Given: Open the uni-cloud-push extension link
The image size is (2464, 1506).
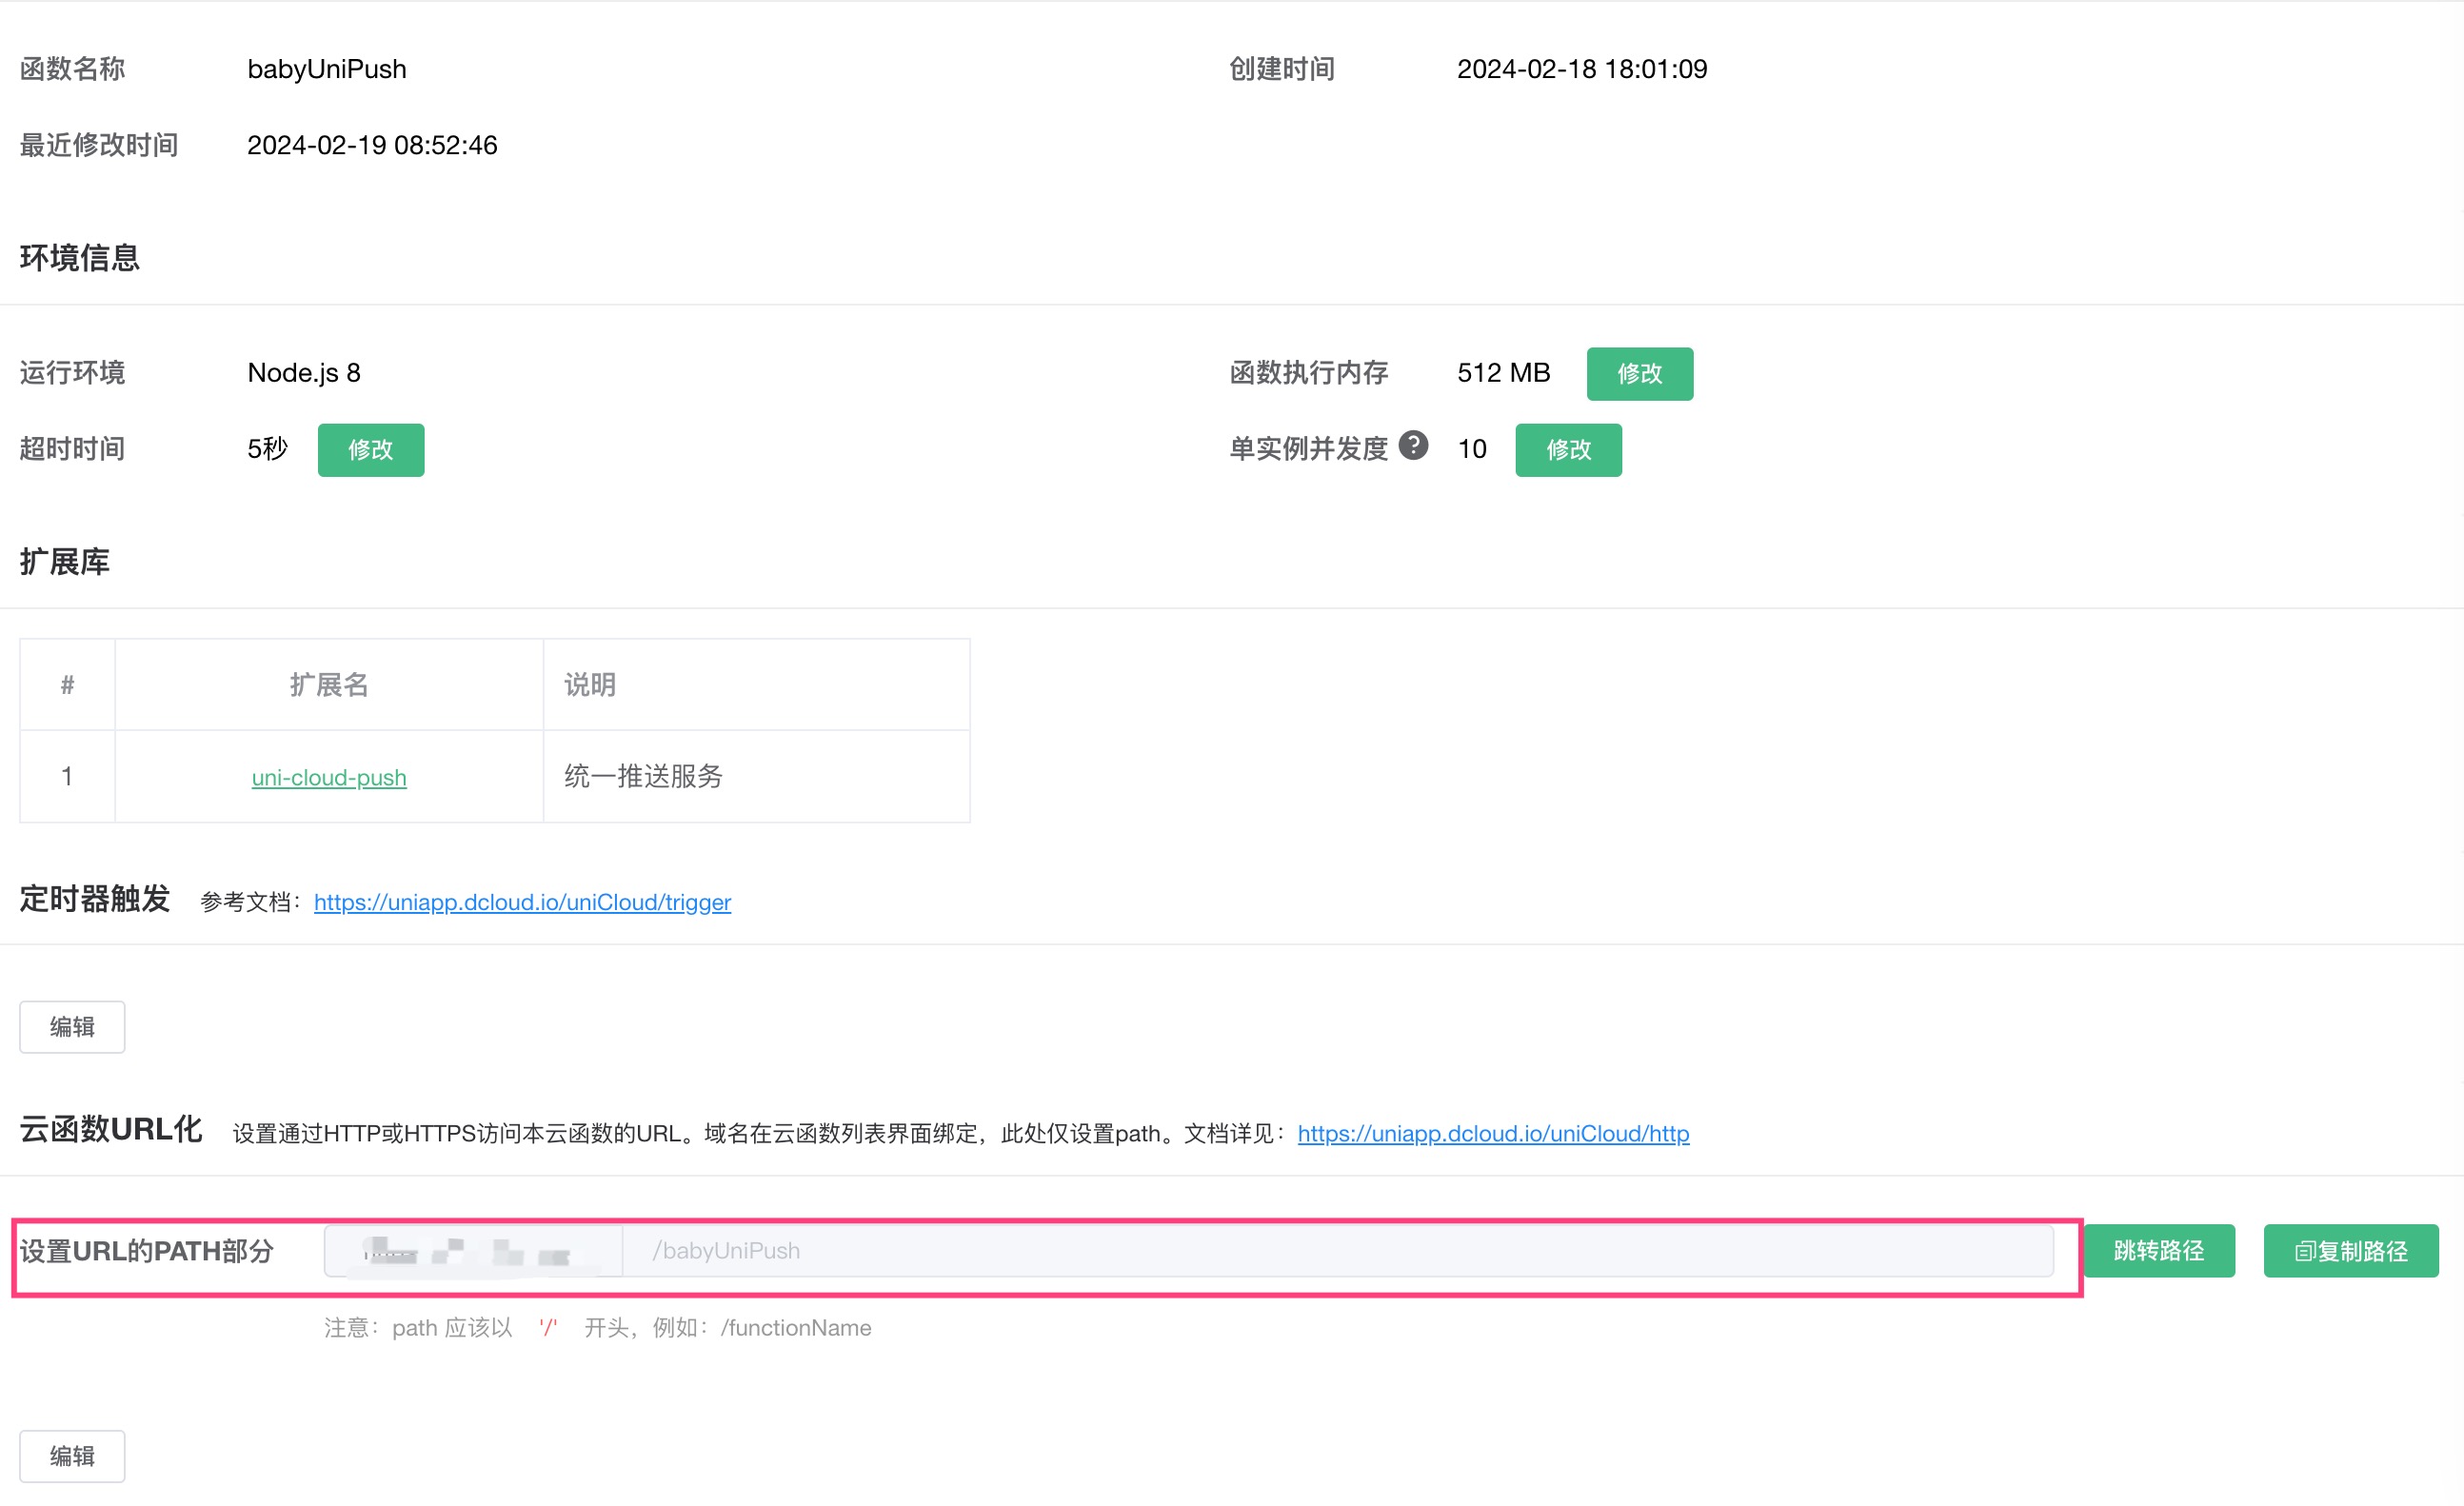Looking at the screenshot, I should coord(328,777).
